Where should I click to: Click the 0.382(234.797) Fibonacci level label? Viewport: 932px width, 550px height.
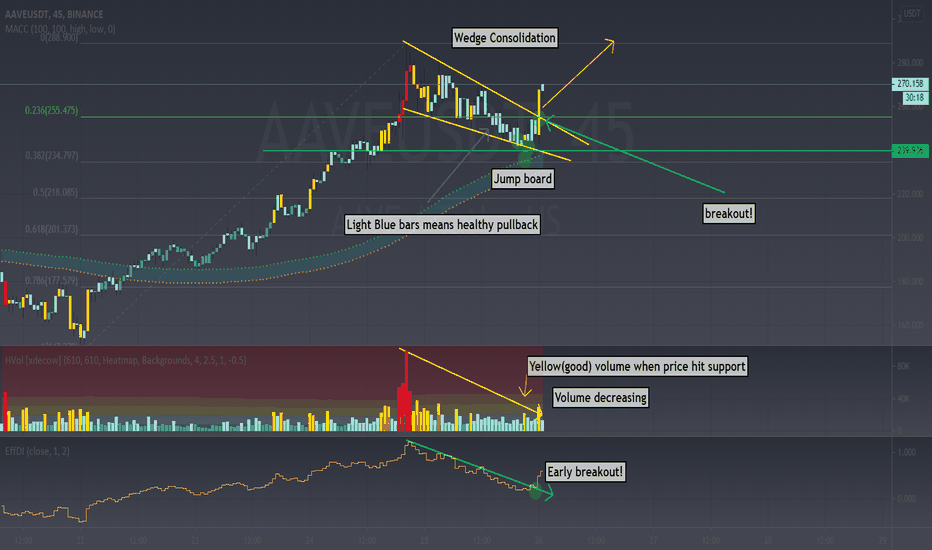[x=51, y=156]
